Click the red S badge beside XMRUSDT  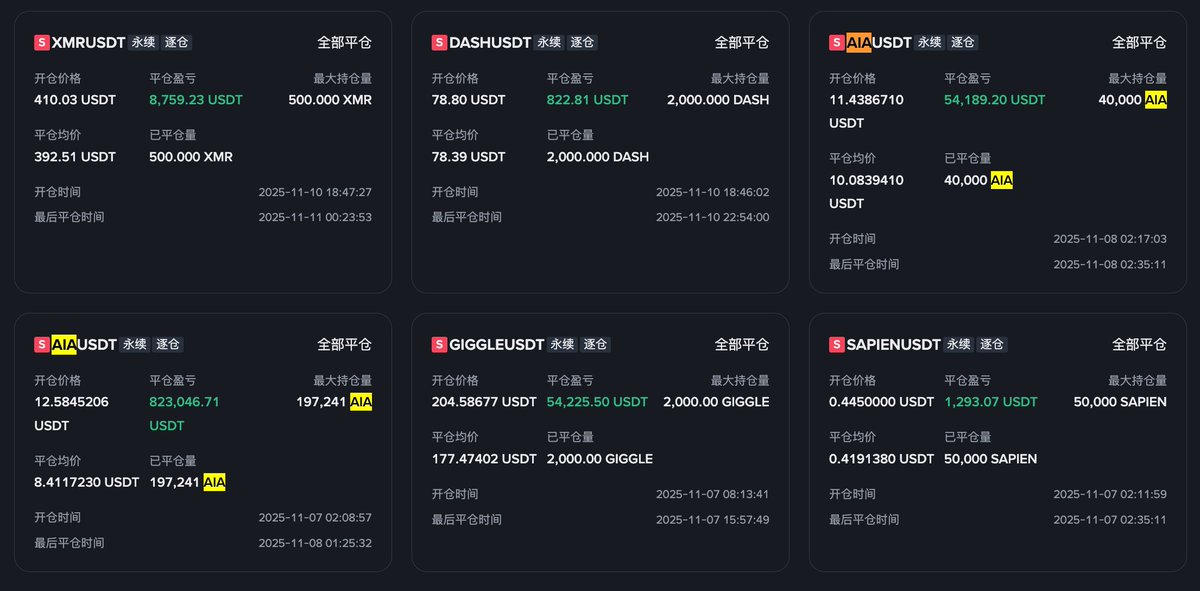pyautogui.click(x=41, y=43)
